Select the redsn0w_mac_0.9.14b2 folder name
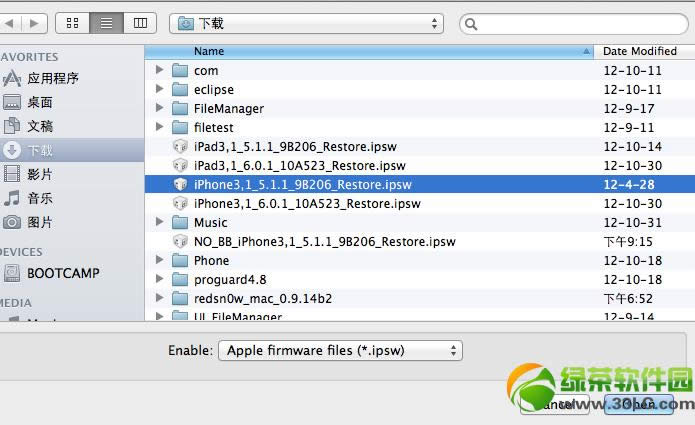Screen dimensions: 695x425 tap(263, 299)
